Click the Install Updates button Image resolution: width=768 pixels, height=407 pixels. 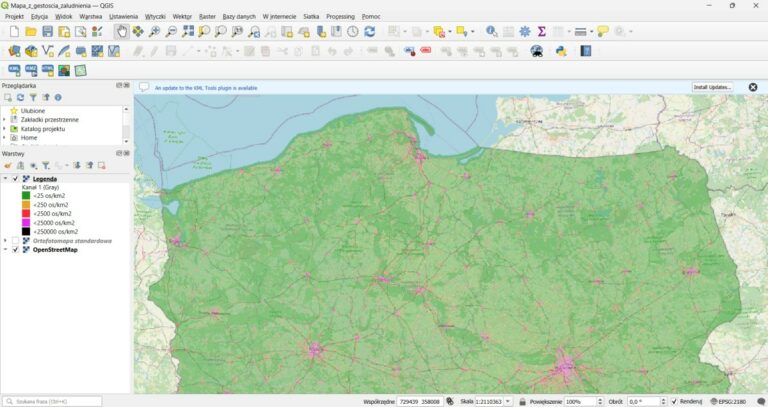pyautogui.click(x=713, y=87)
